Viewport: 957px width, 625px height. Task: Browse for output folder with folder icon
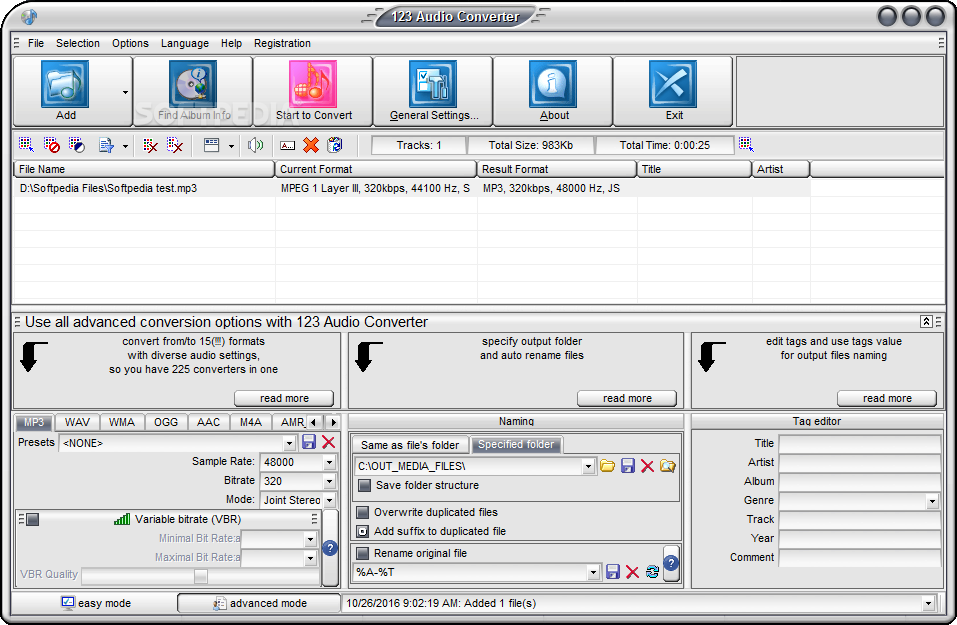pyautogui.click(x=607, y=466)
